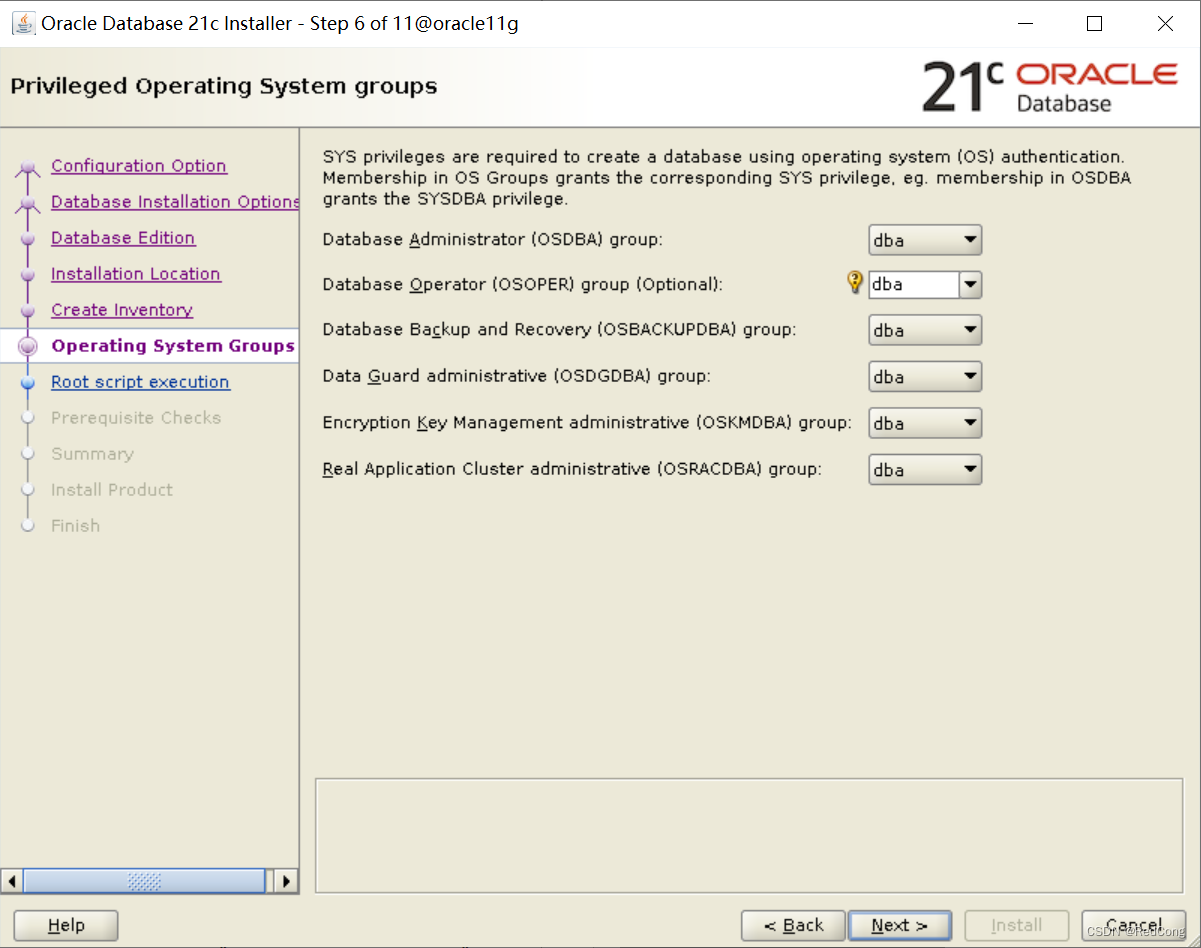Click the Database Backup and Recovery label
Screen dimensions: 1201x948
point(560,330)
